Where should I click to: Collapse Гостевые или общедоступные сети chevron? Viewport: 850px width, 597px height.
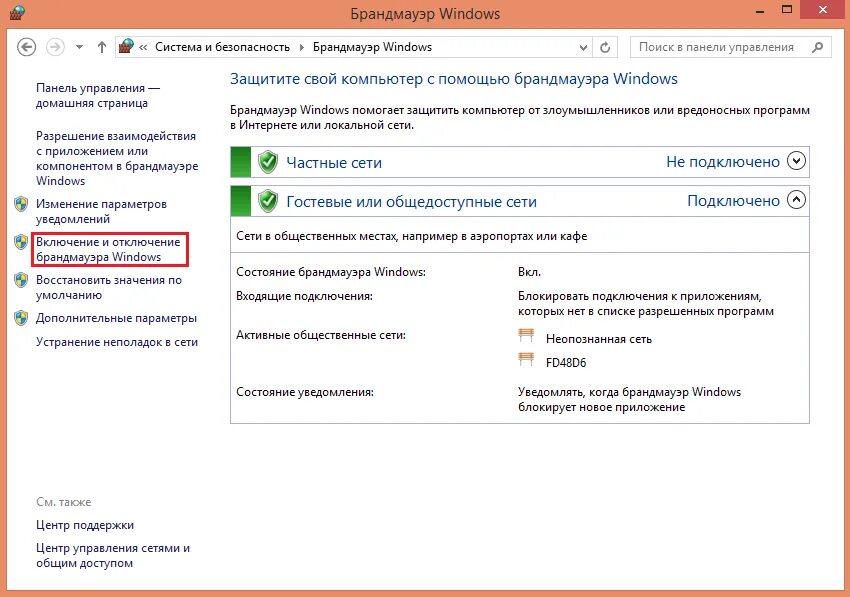796,200
